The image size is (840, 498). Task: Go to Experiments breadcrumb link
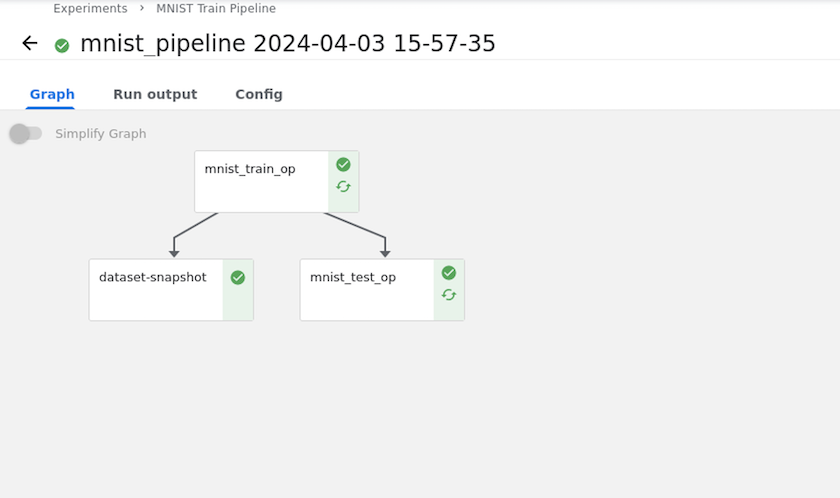[90, 9]
